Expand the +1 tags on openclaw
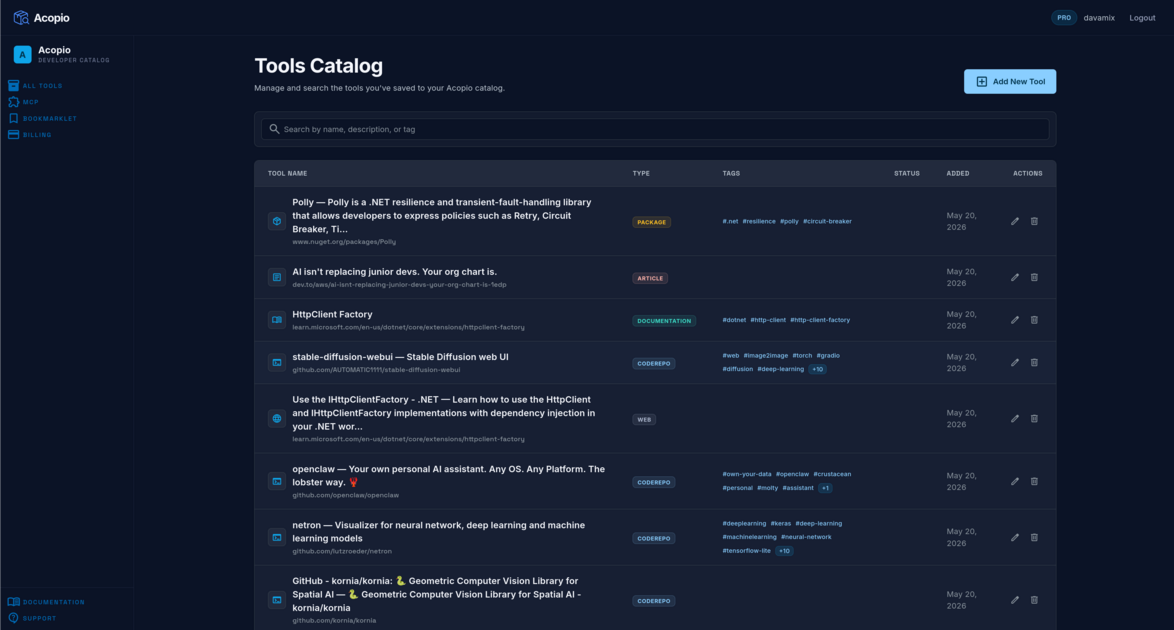The height and width of the screenshot is (630, 1174). pyautogui.click(x=825, y=488)
